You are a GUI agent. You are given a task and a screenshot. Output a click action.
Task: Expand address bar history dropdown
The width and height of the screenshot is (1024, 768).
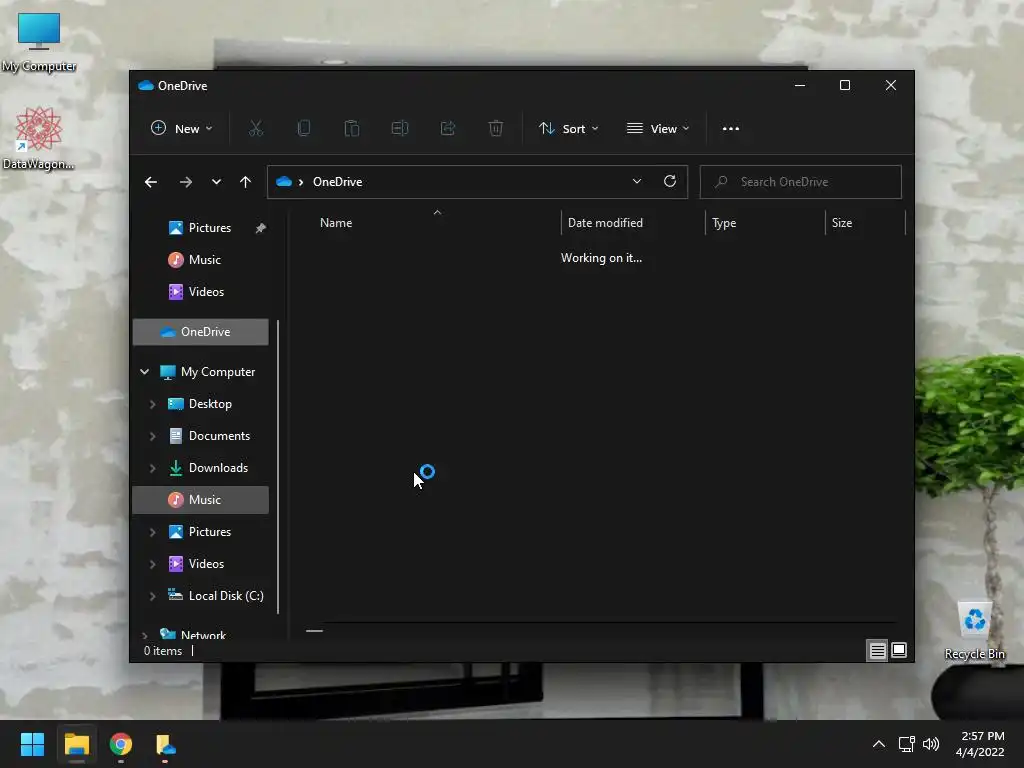(x=637, y=182)
